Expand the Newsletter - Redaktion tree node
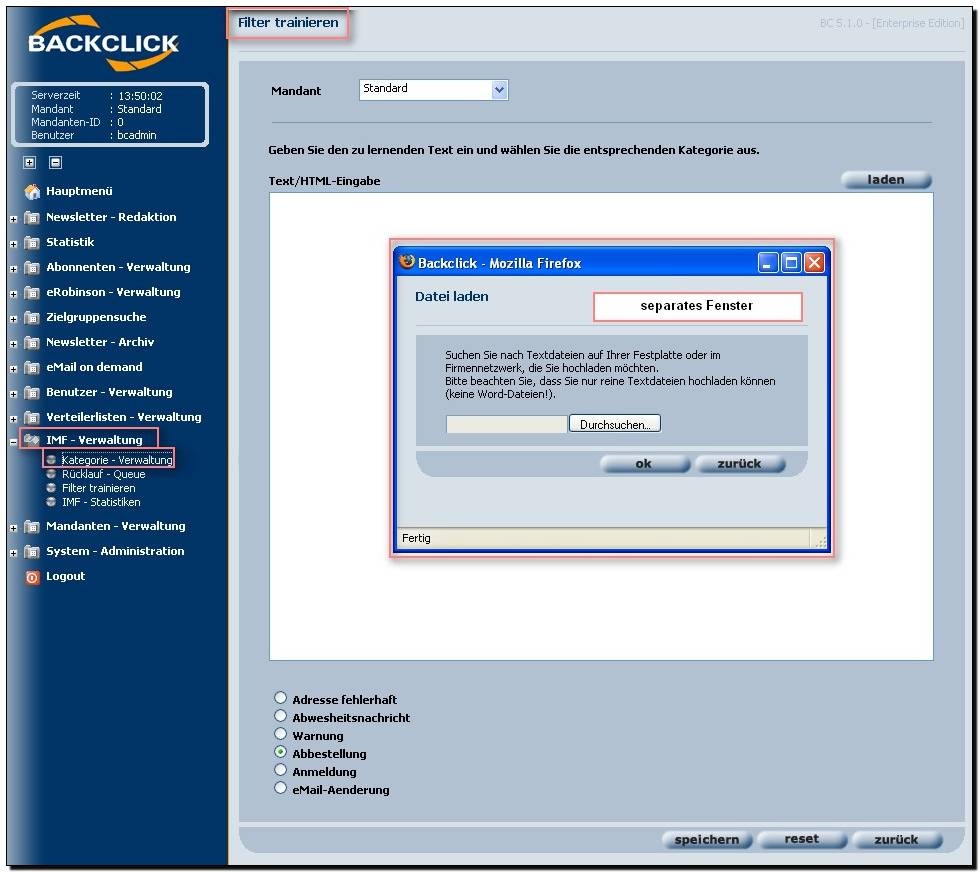Screen dimensions: 980x873 [x=13, y=218]
